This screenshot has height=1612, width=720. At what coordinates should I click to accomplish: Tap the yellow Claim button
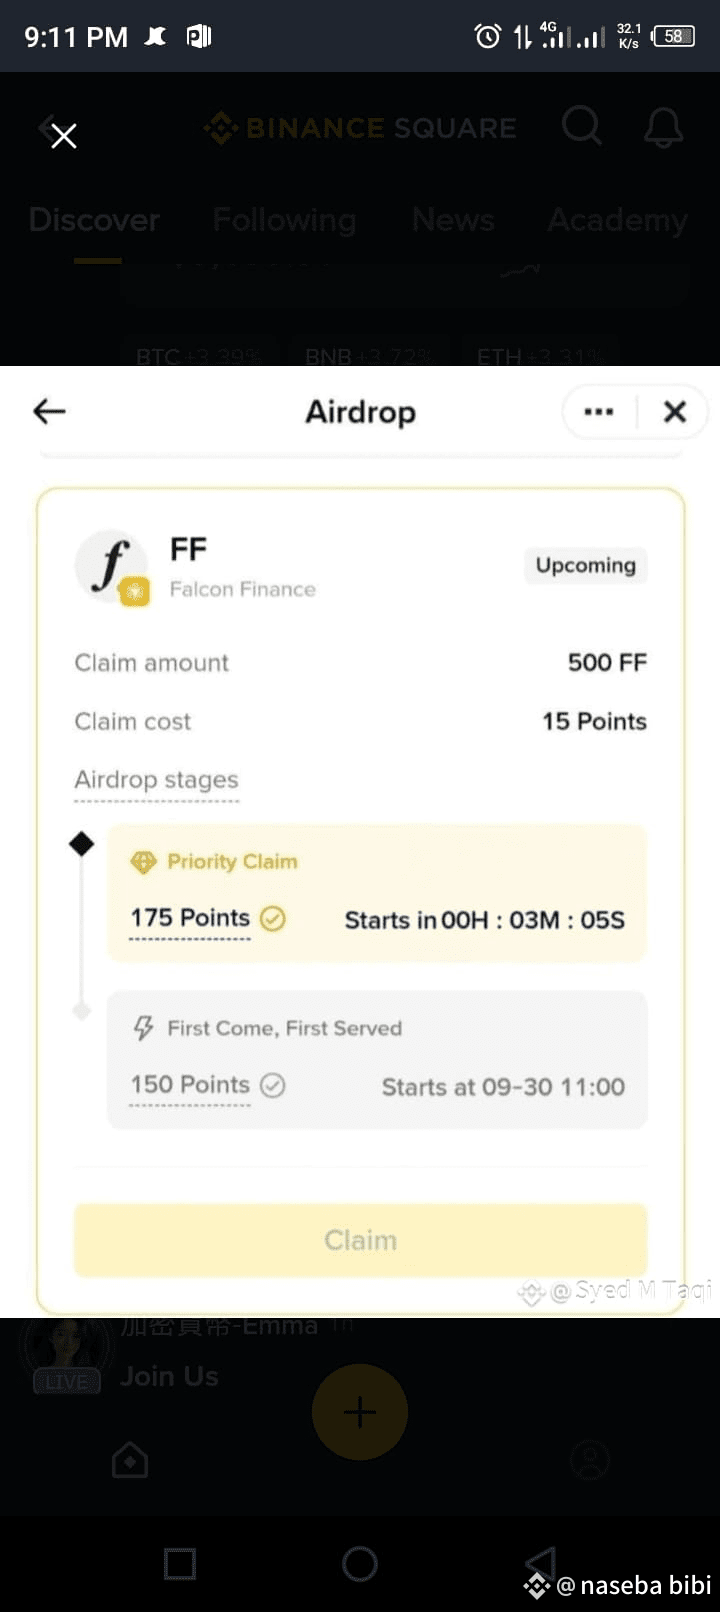coord(361,1240)
